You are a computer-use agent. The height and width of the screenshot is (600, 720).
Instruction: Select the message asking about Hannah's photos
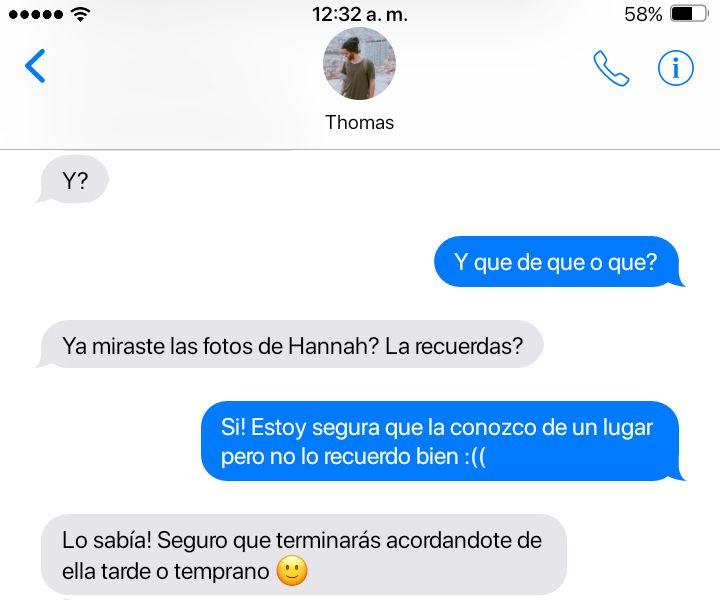coord(290,344)
